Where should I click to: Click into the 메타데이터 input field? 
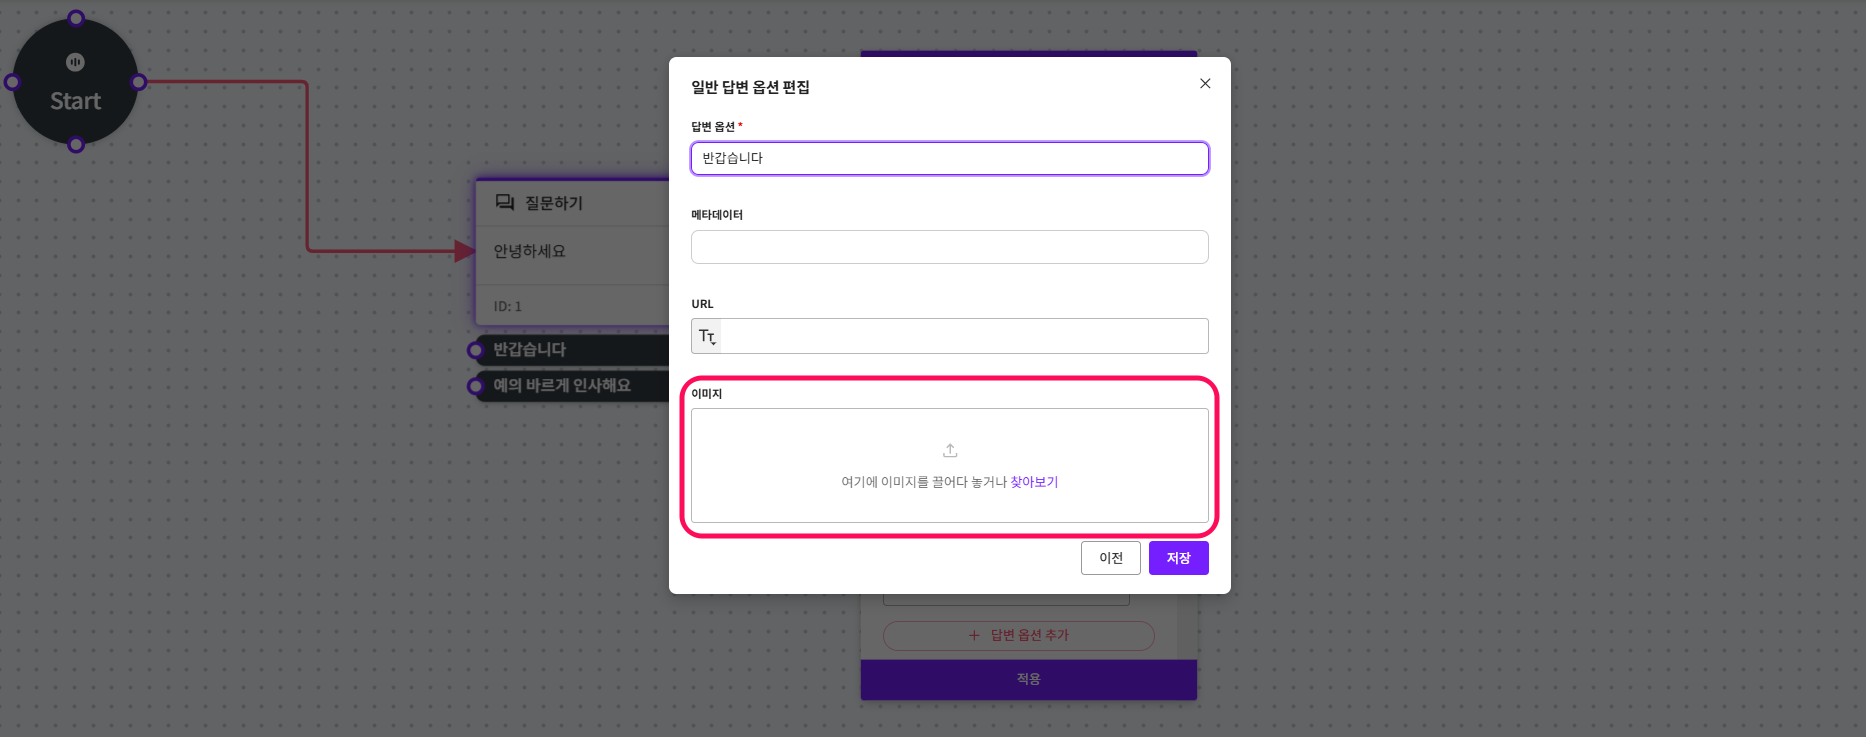[949, 247]
